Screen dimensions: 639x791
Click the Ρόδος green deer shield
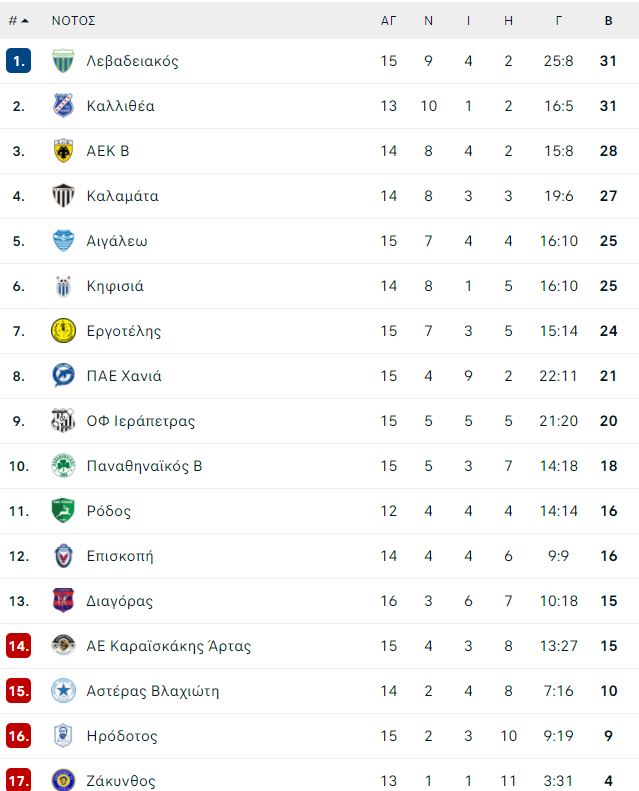click(x=63, y=511)
